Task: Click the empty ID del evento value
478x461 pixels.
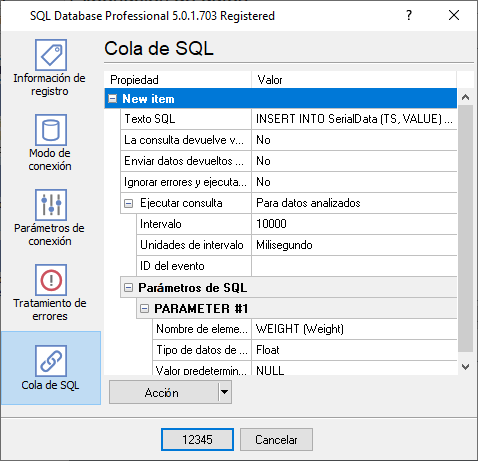Action: click(354, 266)
